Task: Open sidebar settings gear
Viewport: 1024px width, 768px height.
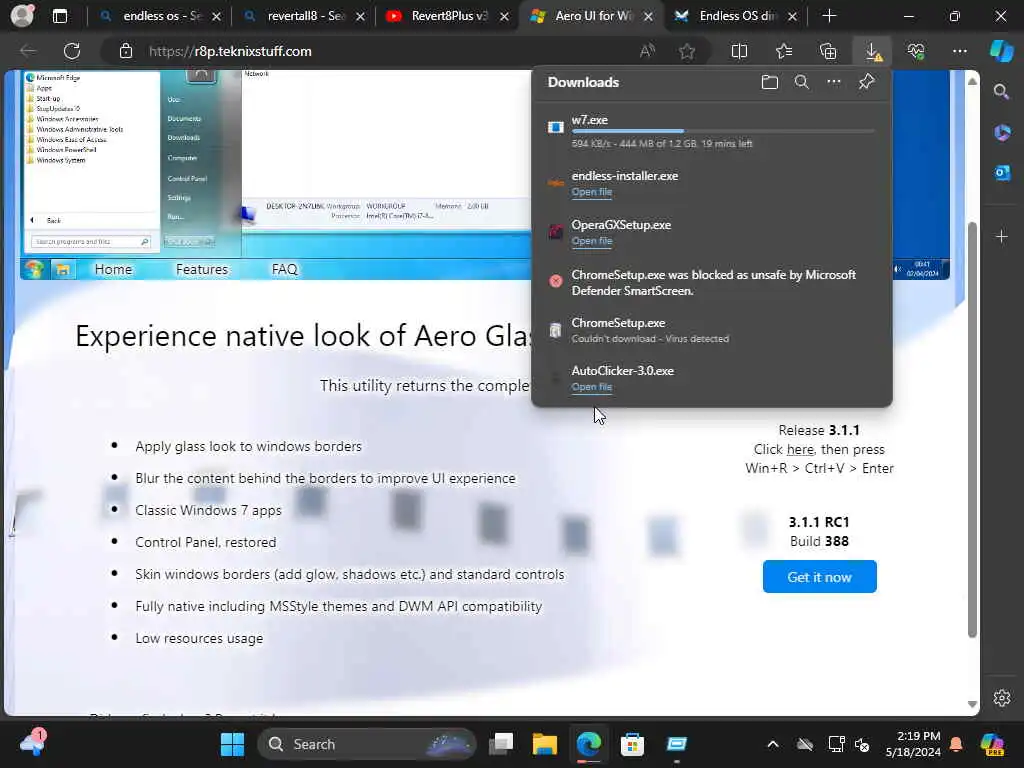Action: (1002, 697)
